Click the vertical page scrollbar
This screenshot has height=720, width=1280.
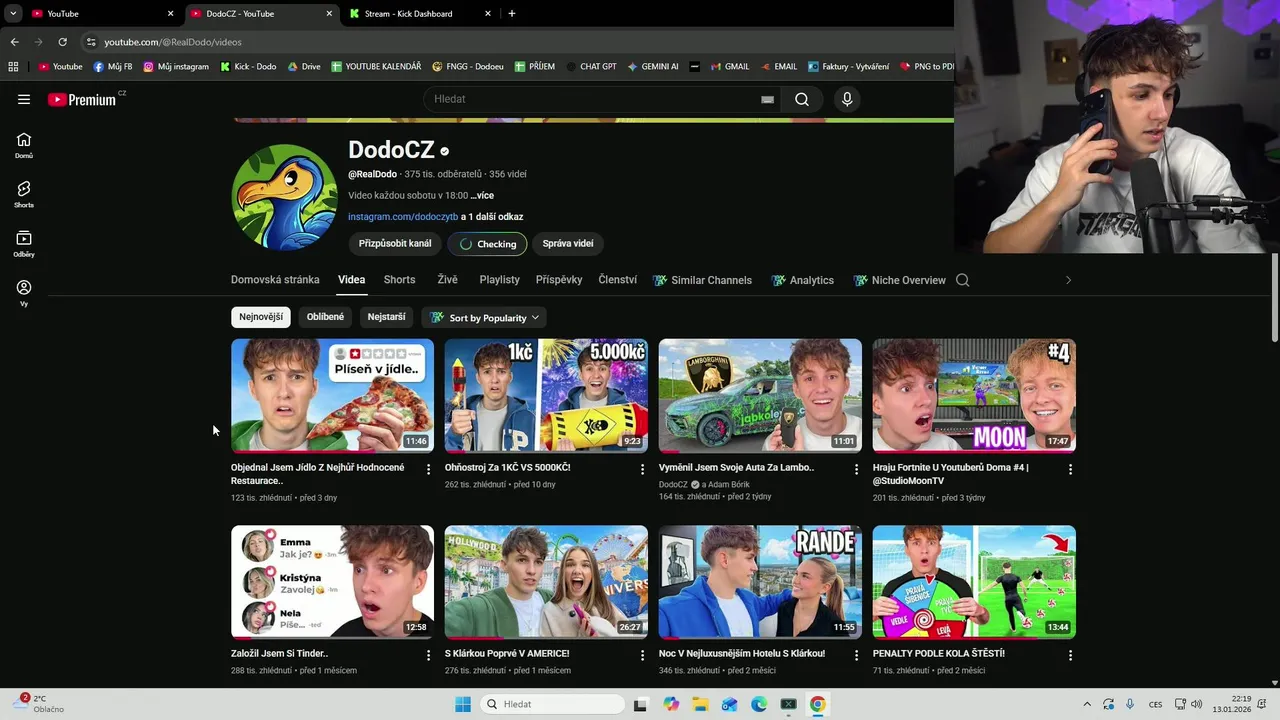click(1274, 300)
